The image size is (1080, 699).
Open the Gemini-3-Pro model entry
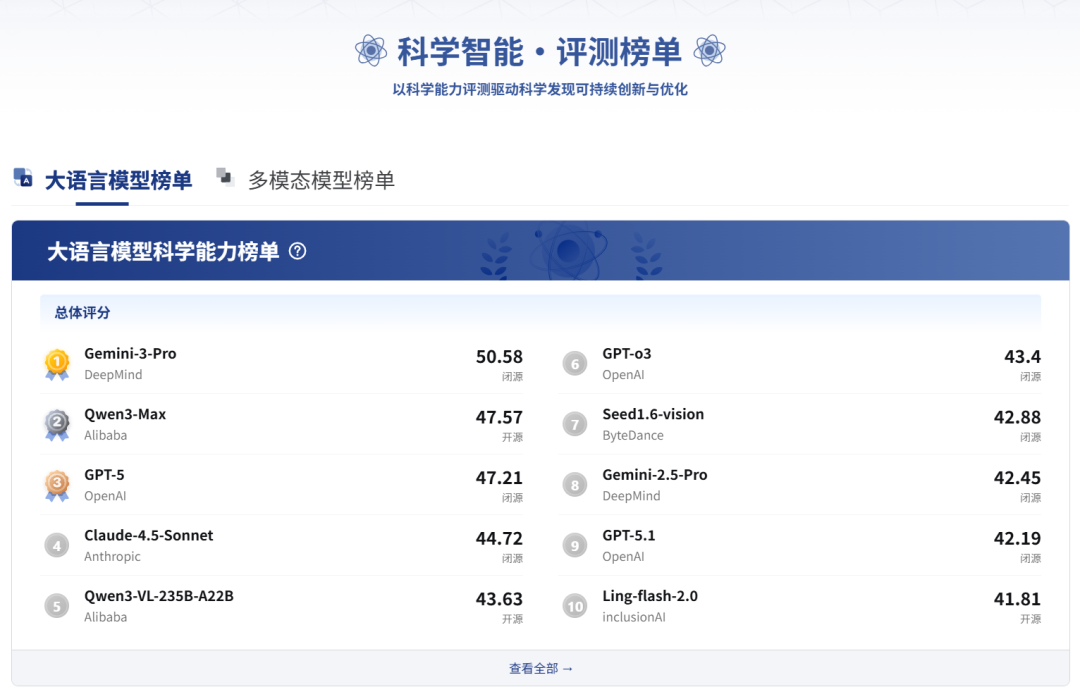point(282,364)
